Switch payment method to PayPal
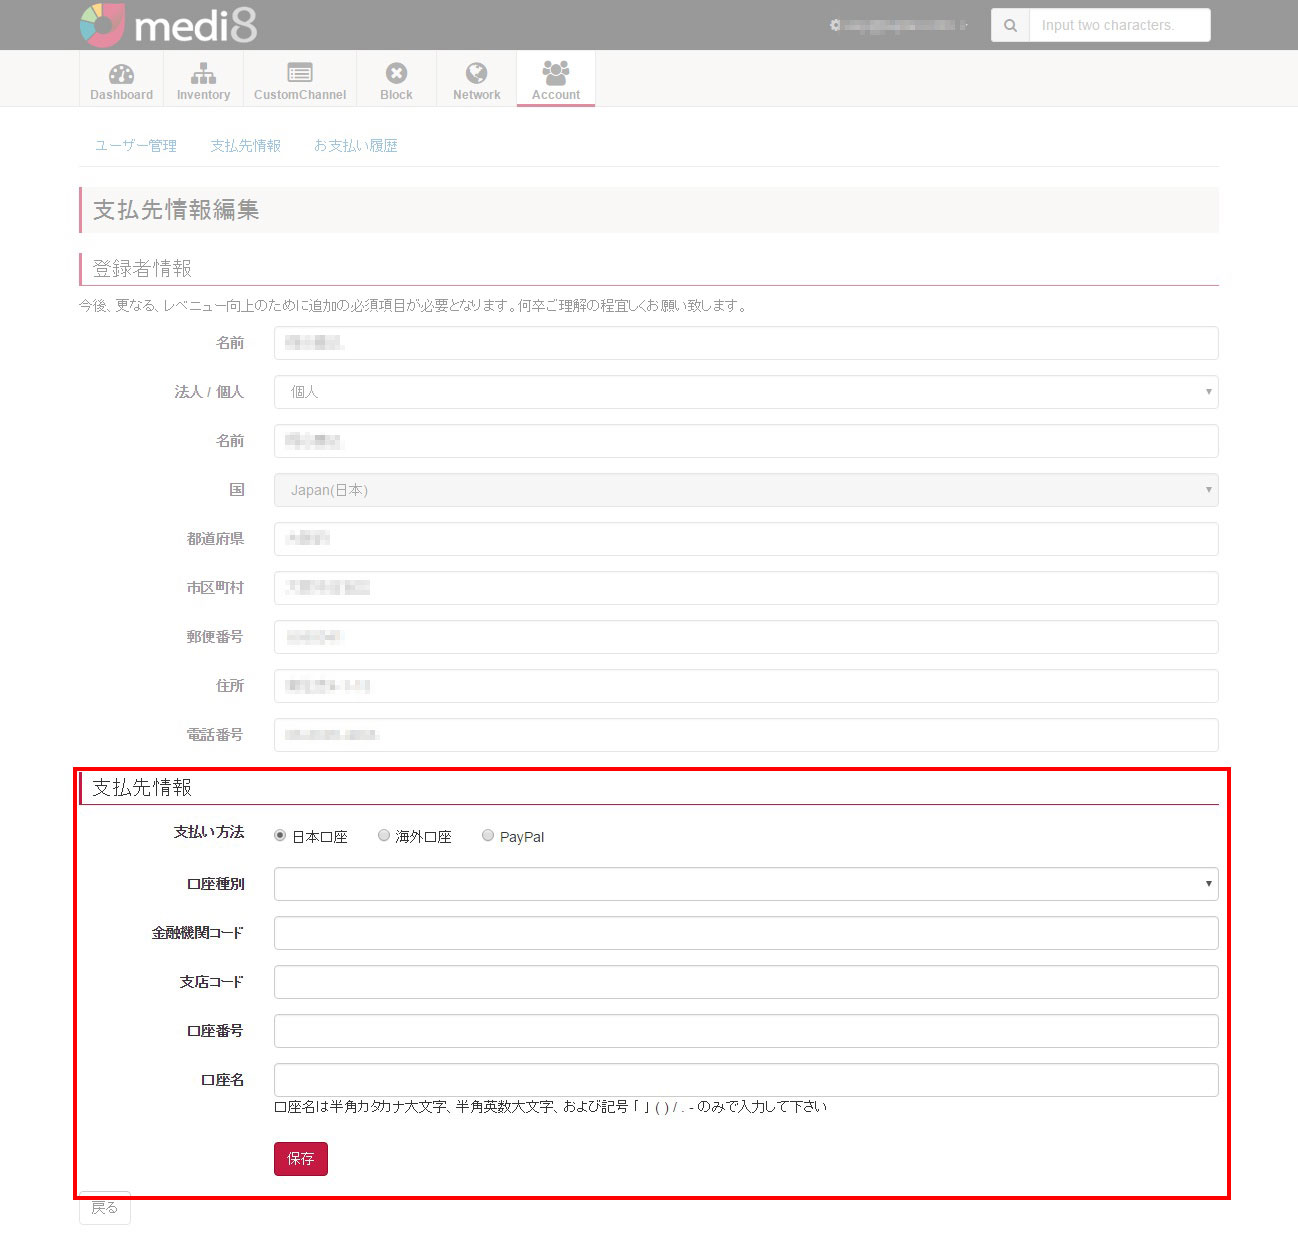 (x=488, y=835)
